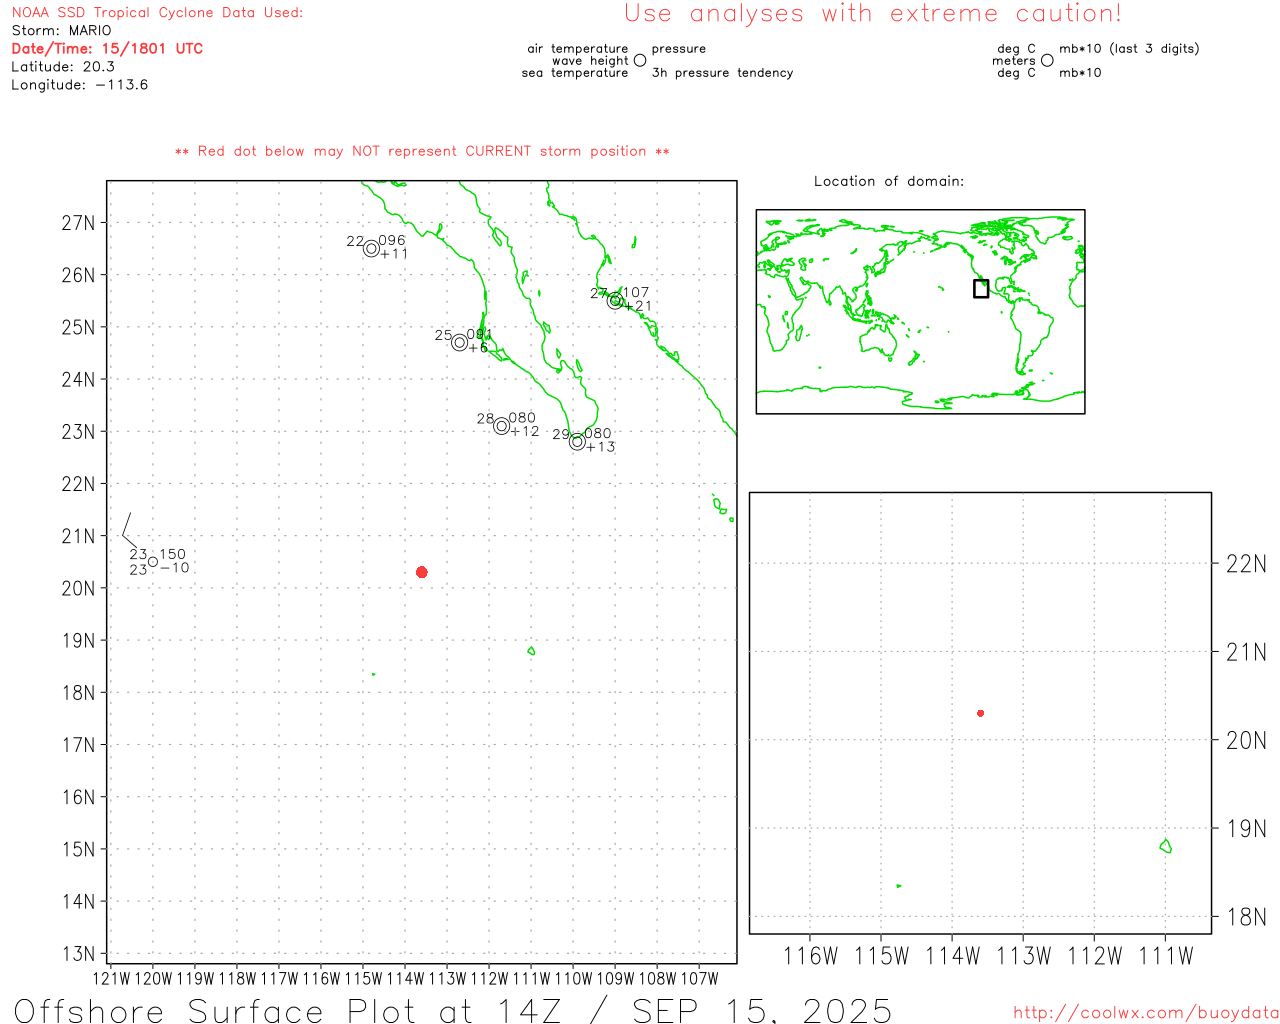The image size is (1280, 1024).
Task: Click the 114W longitude label on main map
Action: pos(405,978)
